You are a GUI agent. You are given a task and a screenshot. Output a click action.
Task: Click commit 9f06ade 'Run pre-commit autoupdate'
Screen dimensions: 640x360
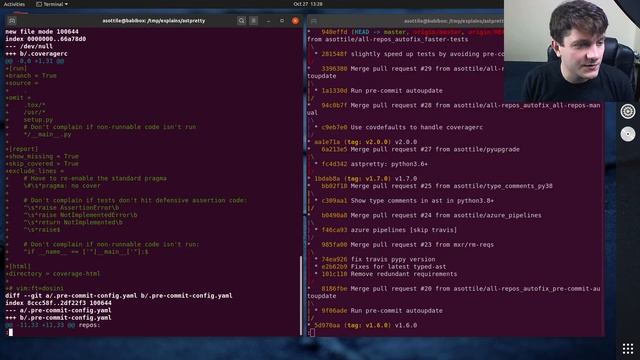point(382,311)
